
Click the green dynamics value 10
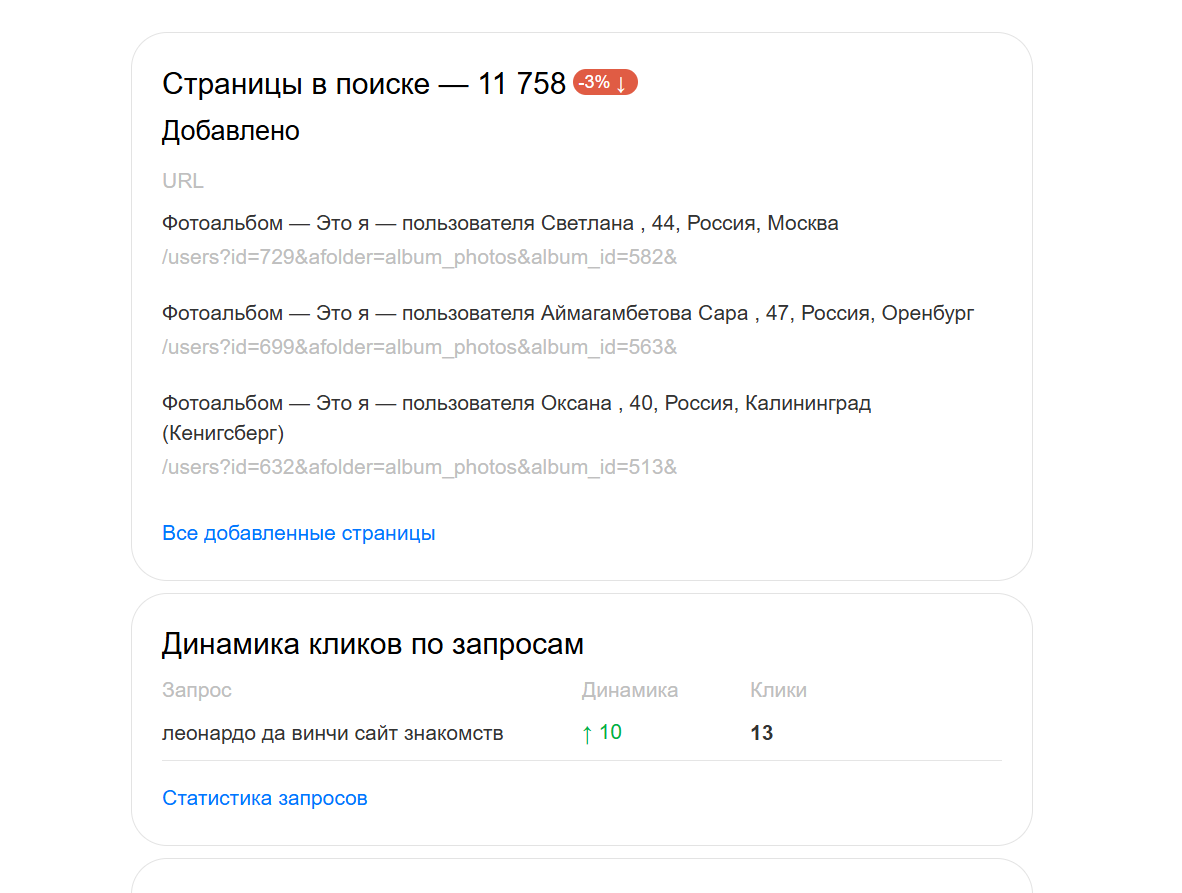tap(610, 732)
